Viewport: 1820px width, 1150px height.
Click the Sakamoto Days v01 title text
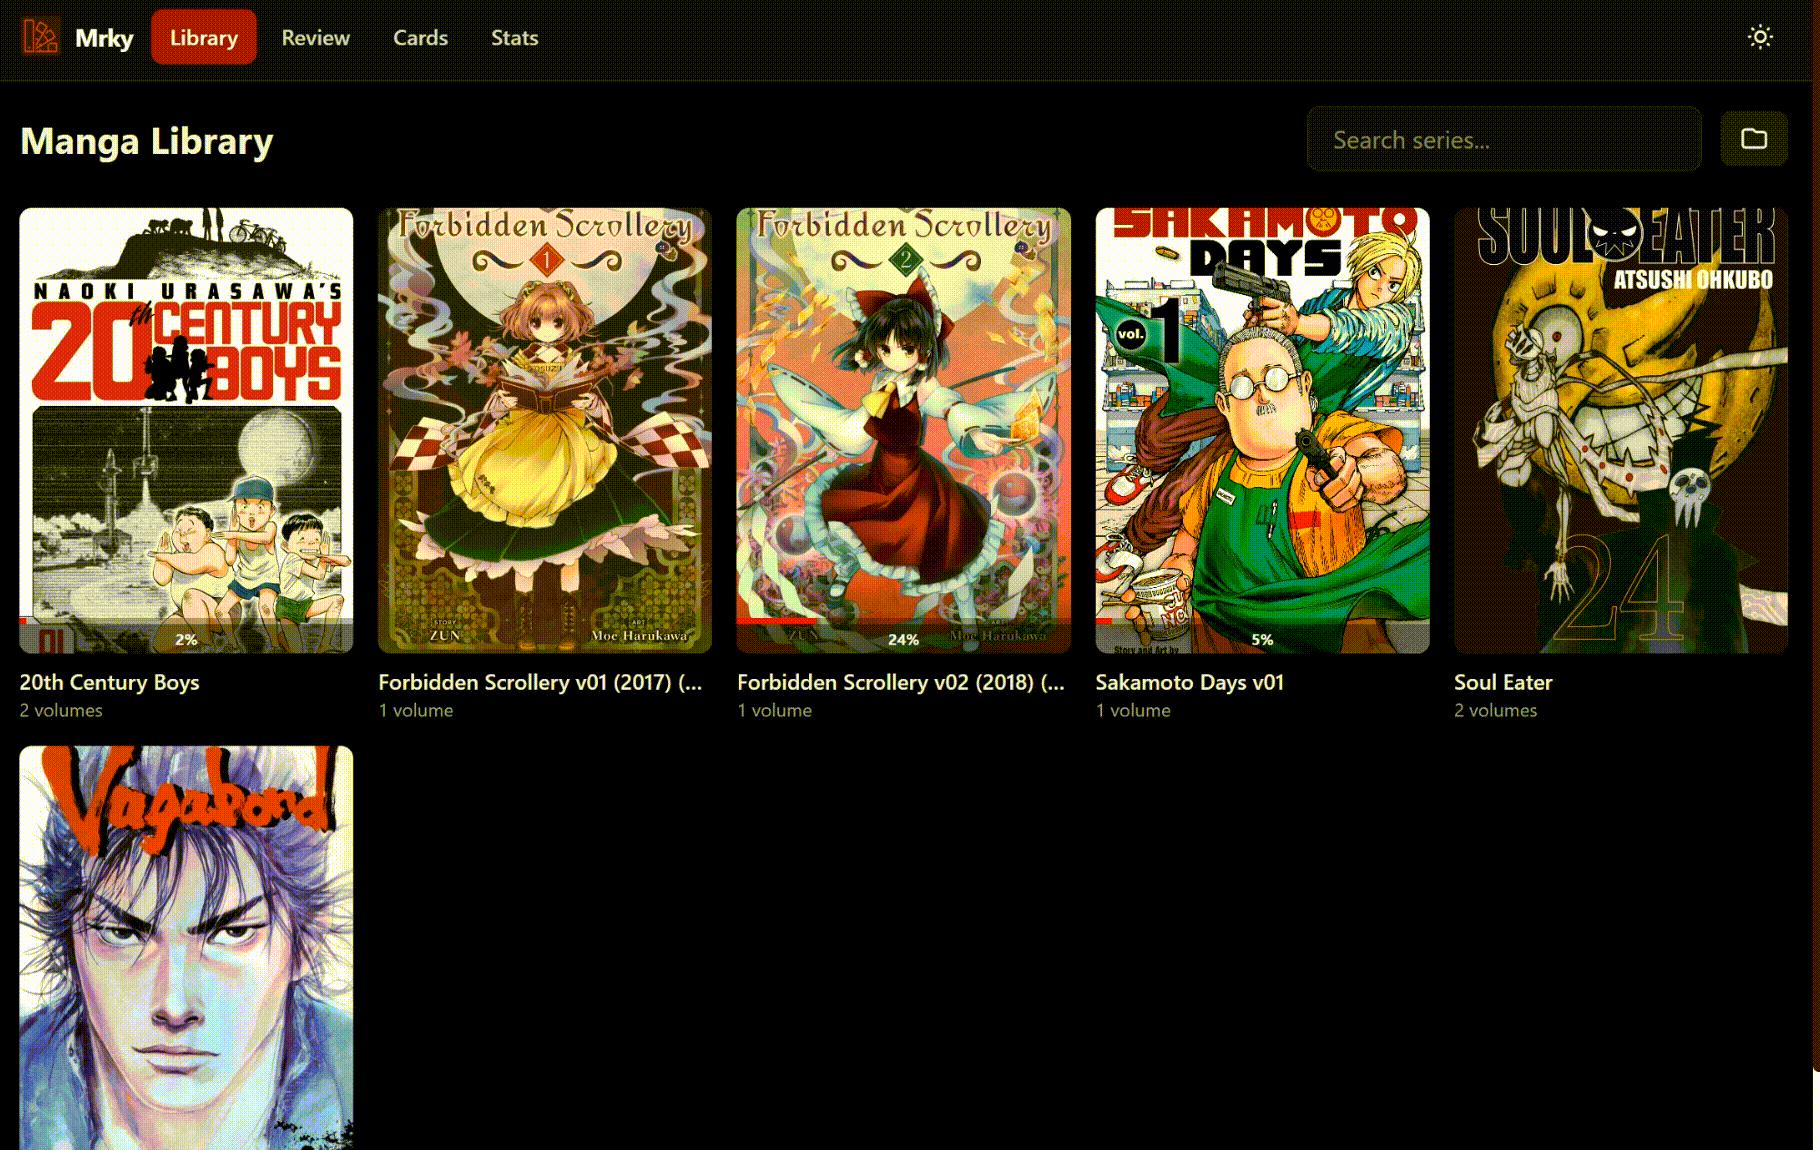click(x=1189, y=682)
